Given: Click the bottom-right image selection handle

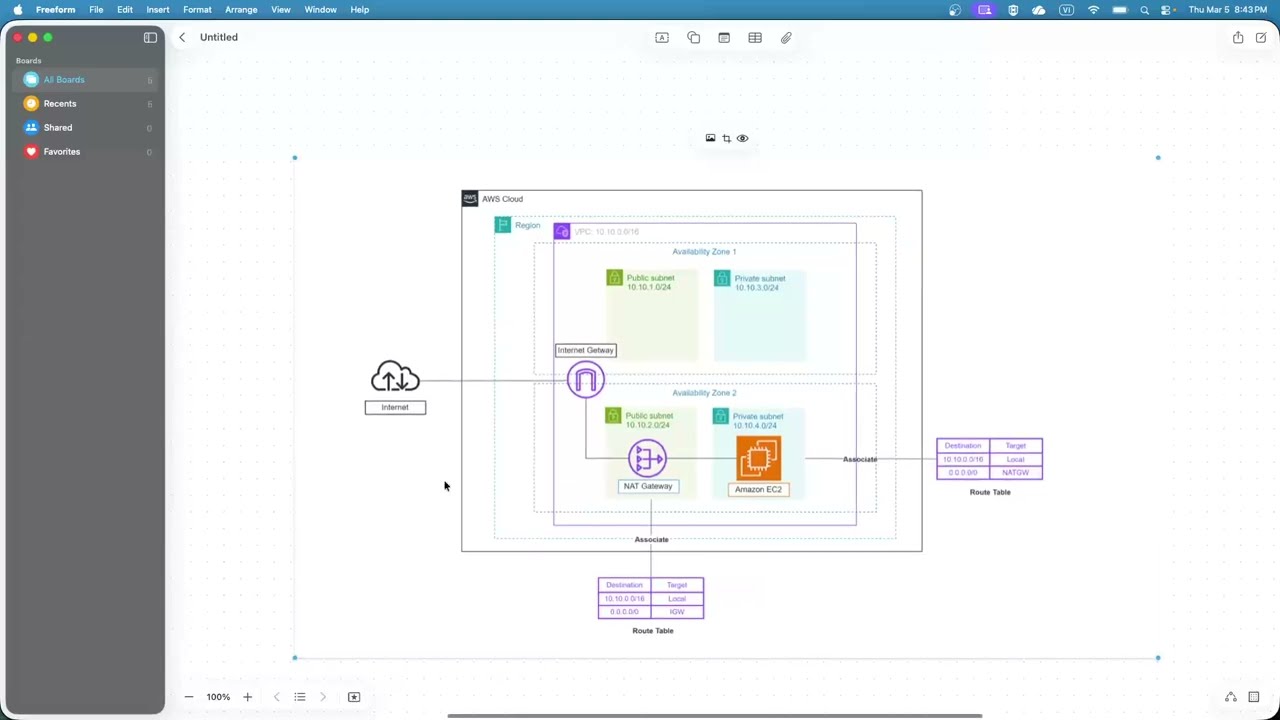Looking at the screenshot, I should 1158,658.
